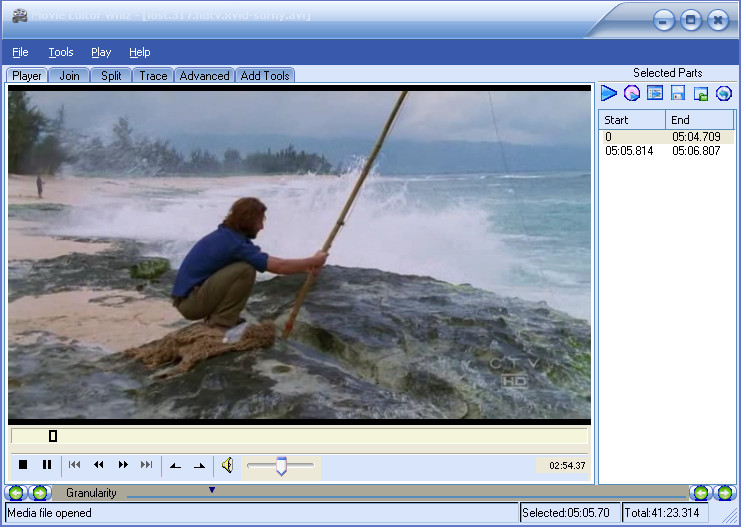746x532 pixels.
Task: Select the part starting at 05:05.814
Action: (670, 152)
